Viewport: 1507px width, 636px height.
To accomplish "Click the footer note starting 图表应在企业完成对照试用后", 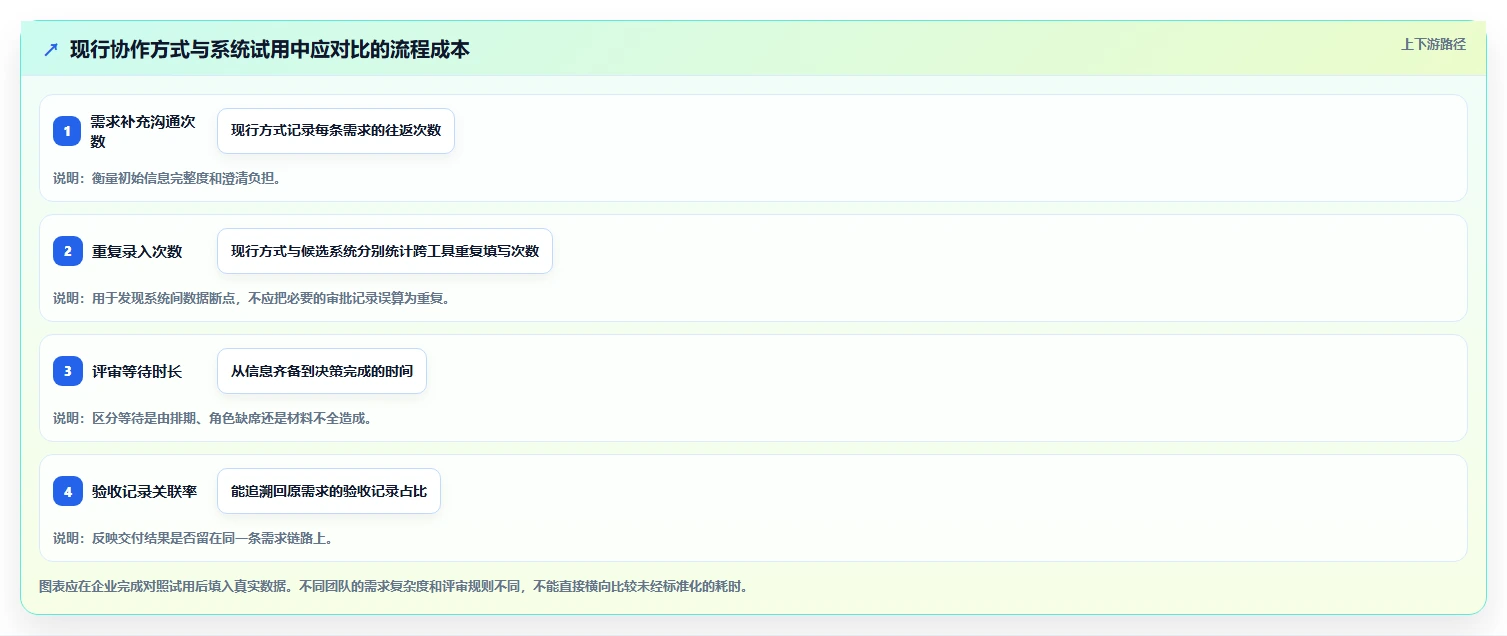I will pos(393,586).
